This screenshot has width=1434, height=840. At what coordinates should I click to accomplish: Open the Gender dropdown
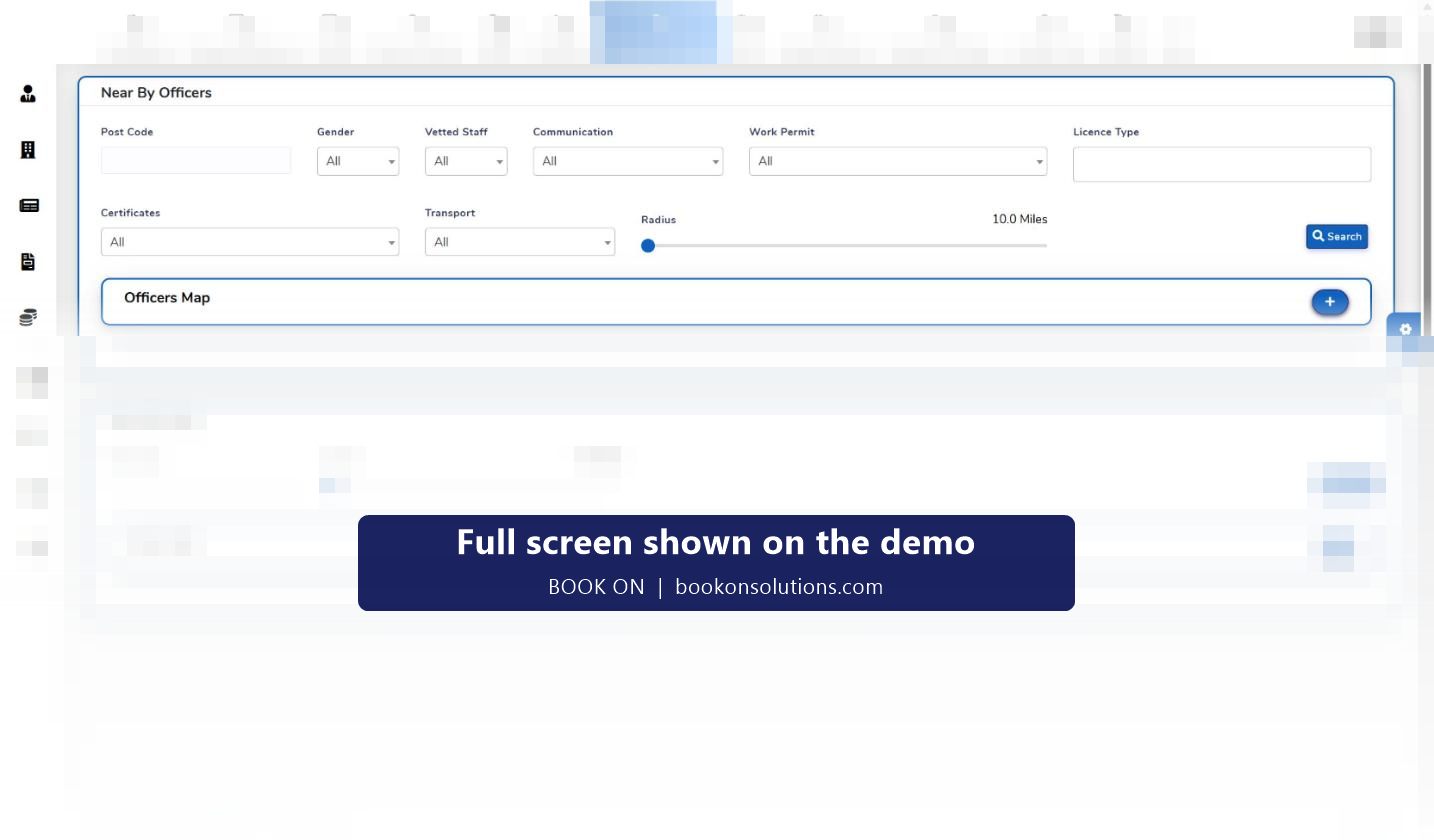click(x=358, y=161)
